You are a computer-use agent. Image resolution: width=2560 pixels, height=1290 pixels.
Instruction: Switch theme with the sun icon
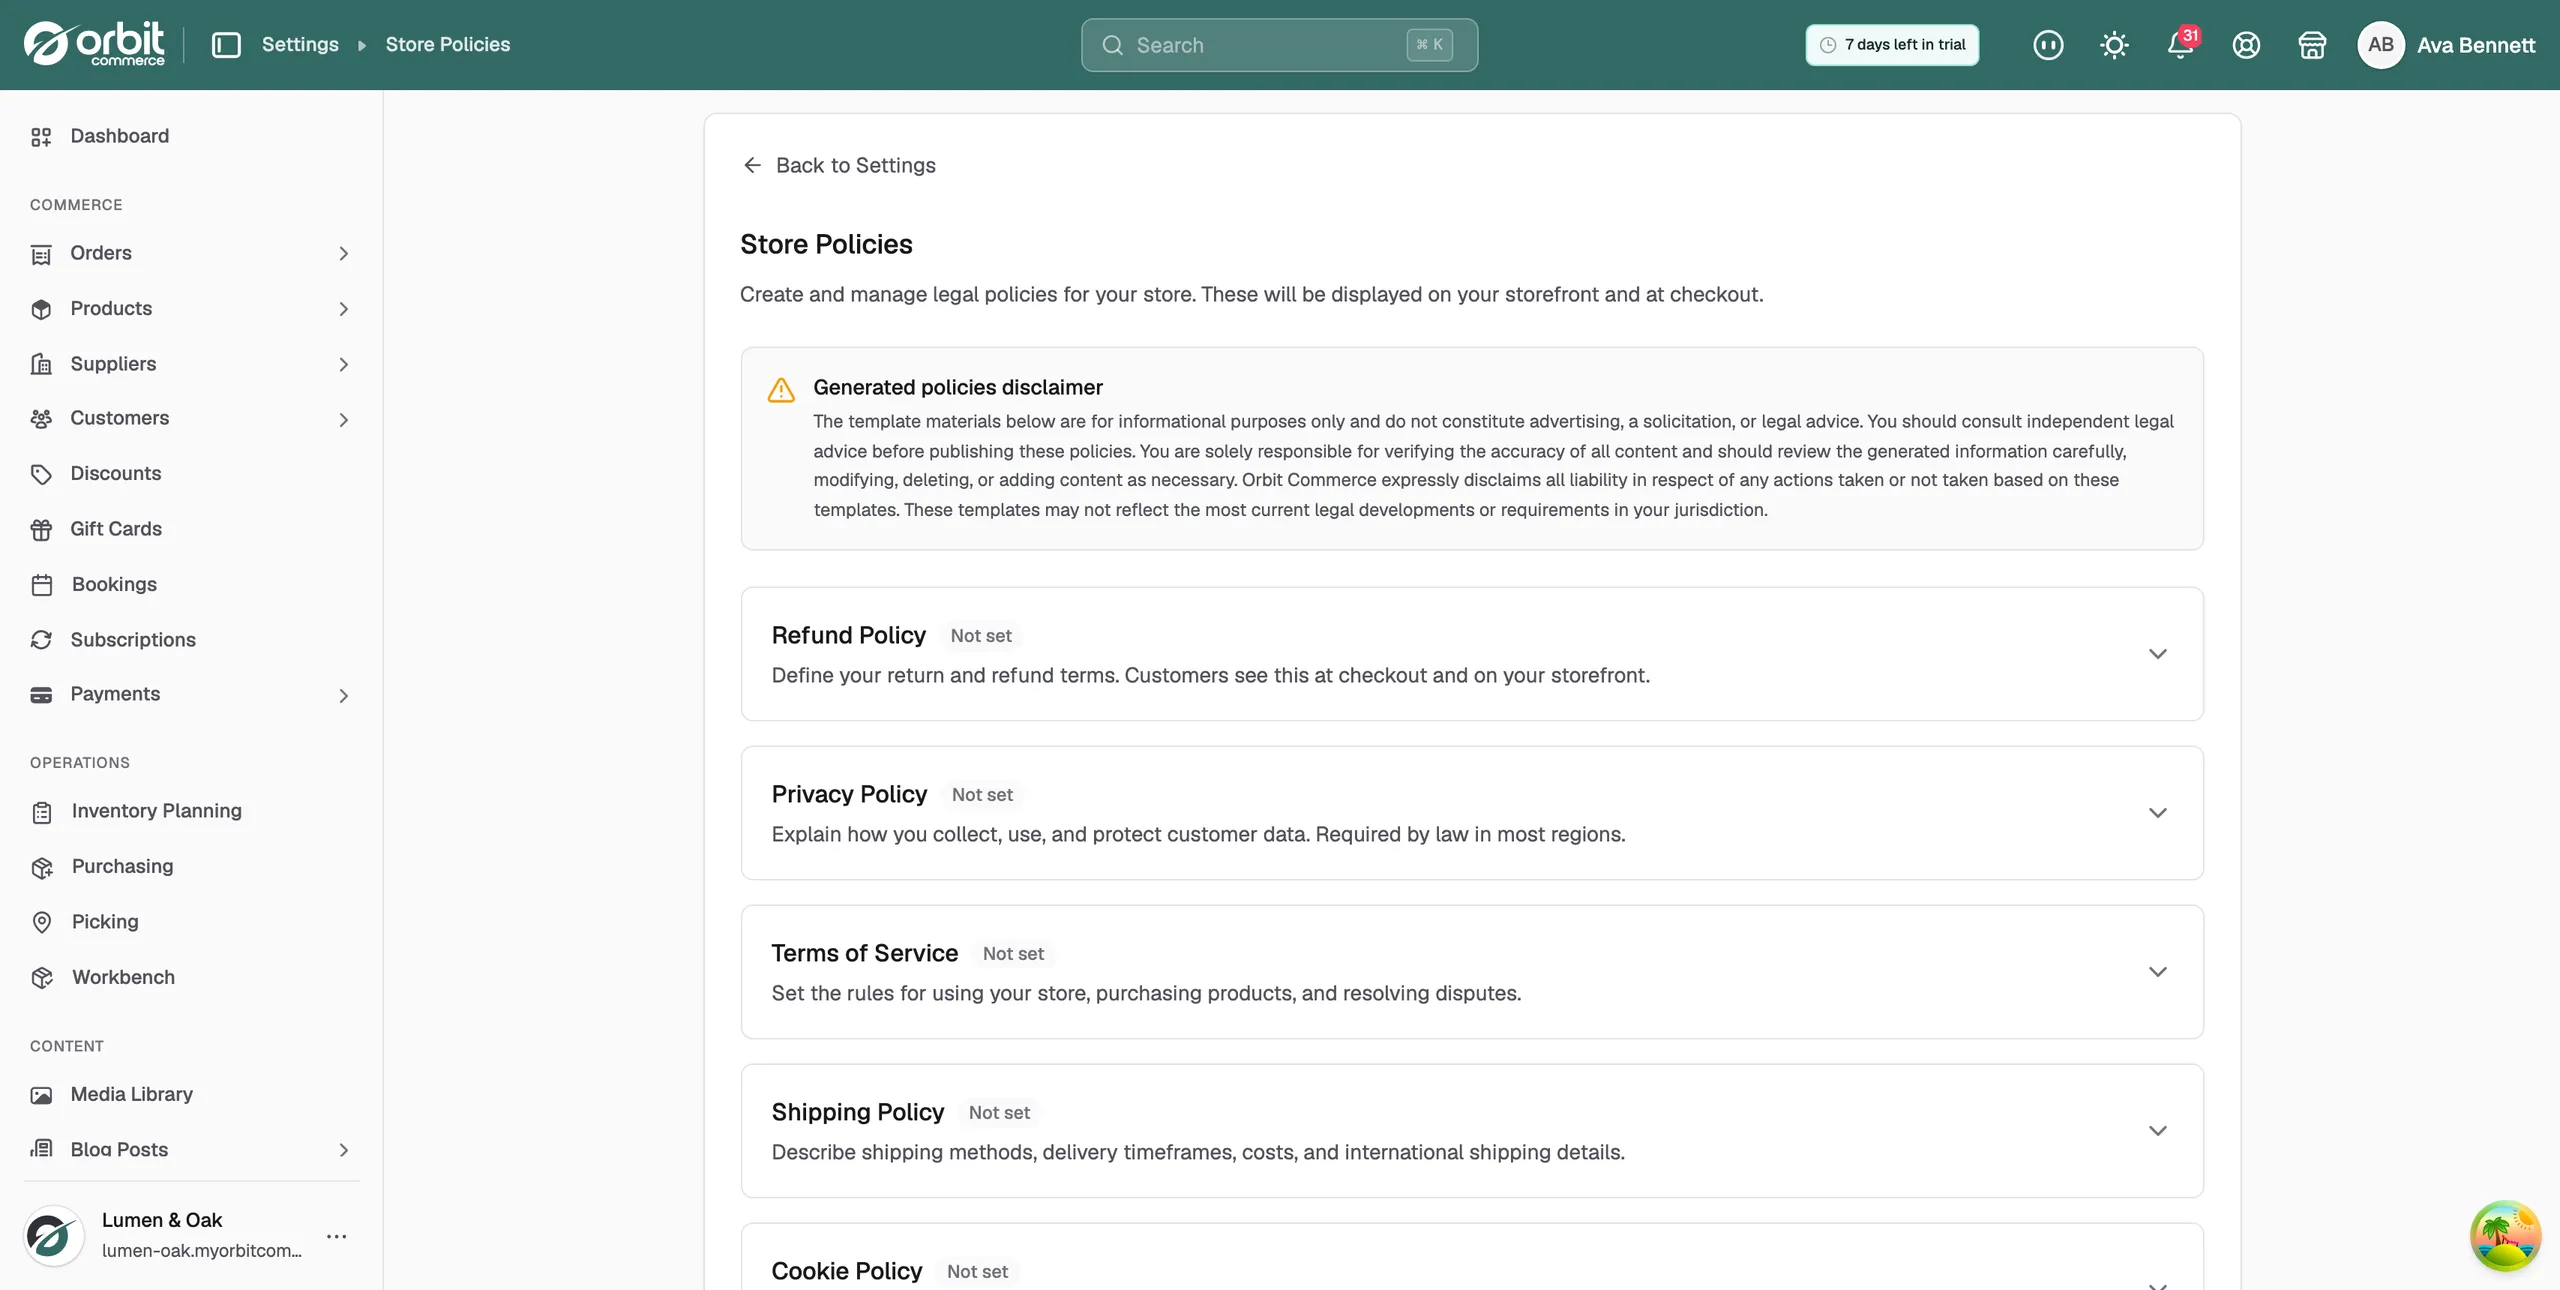click(2114, 45)
